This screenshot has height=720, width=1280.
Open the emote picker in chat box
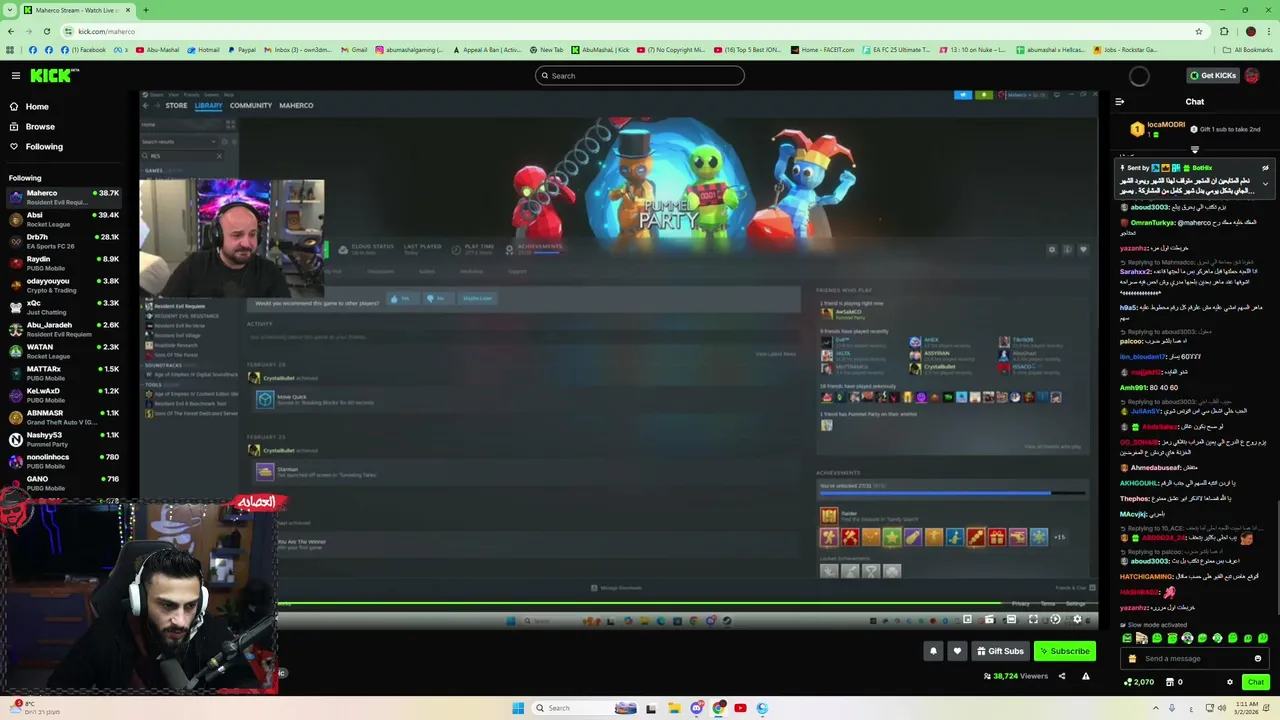pos(1258,659)
